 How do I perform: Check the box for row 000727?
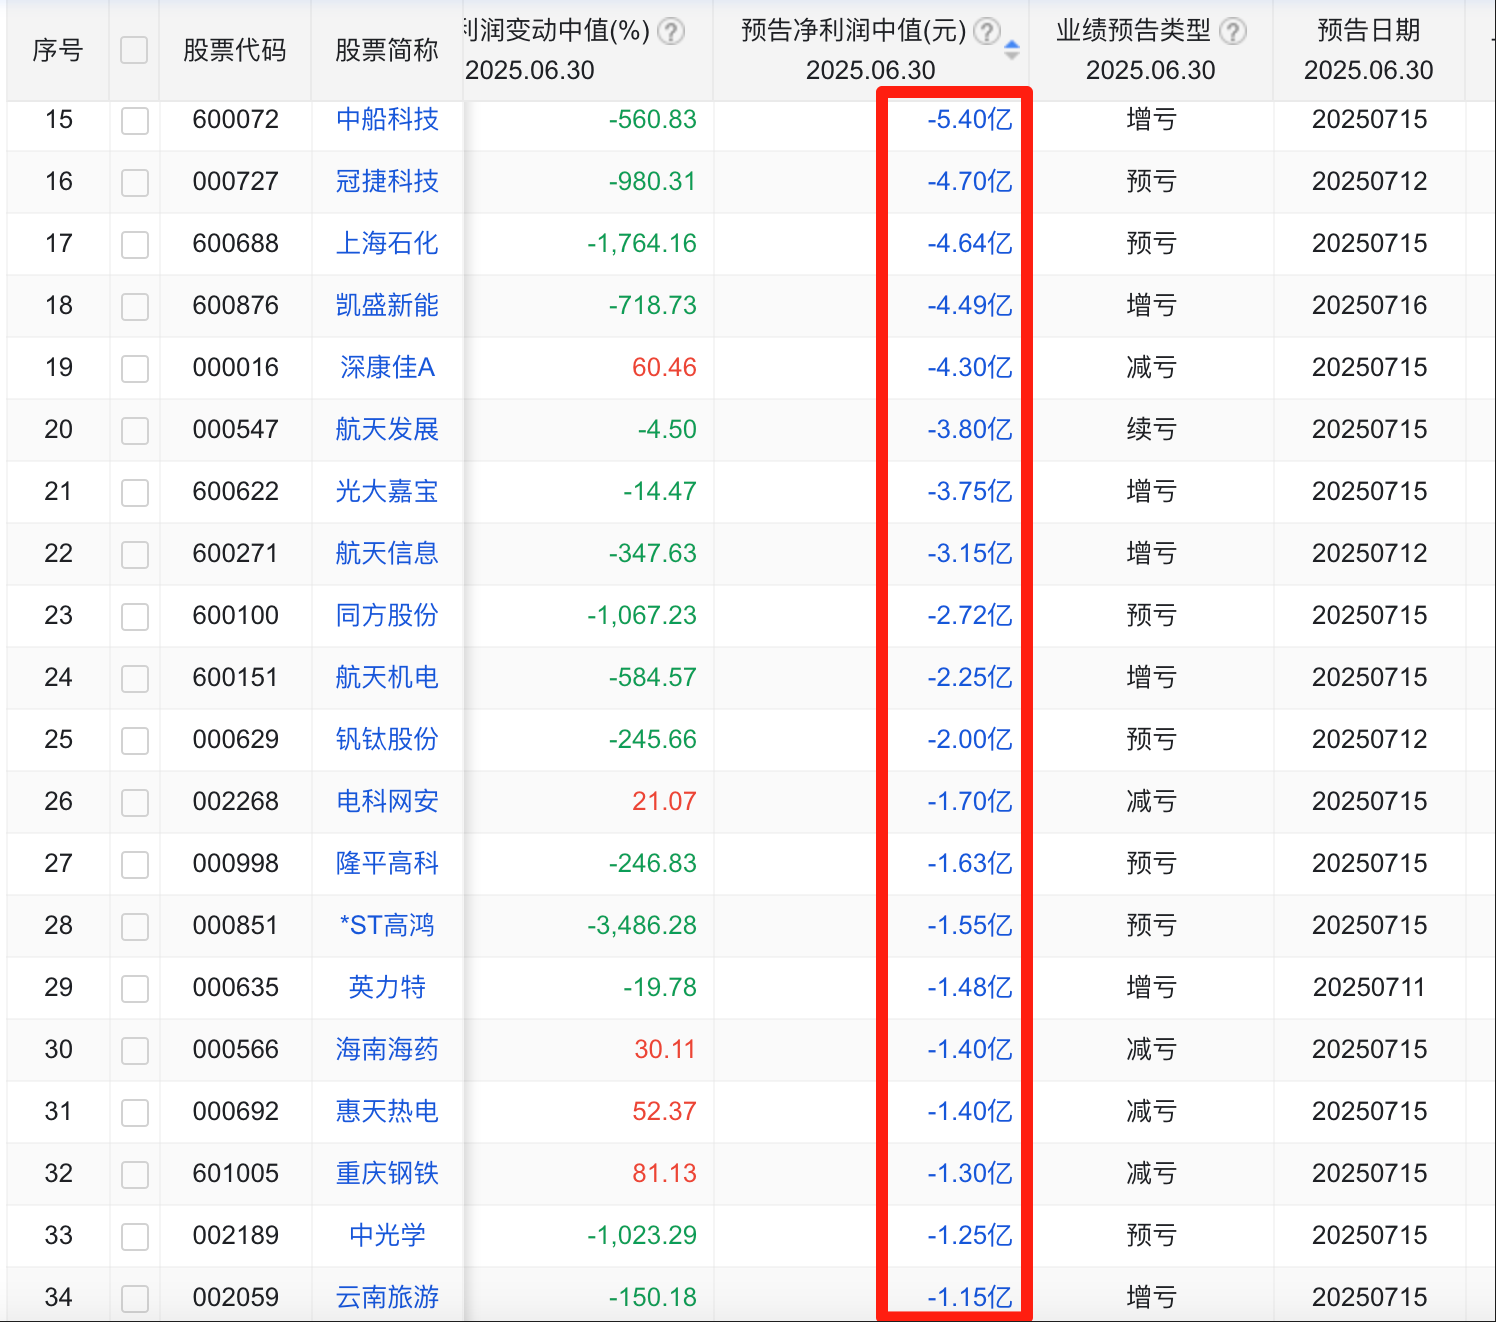click(x=135, y=183)
